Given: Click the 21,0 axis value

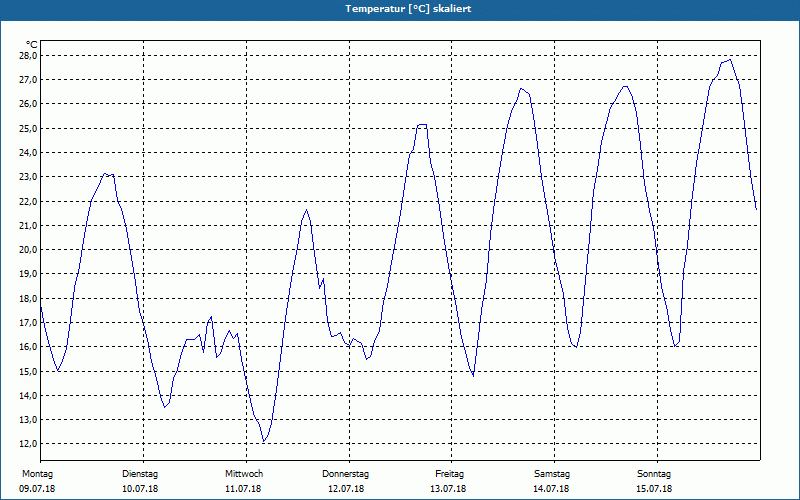Looking at the screenshot, I should (29, 225).
